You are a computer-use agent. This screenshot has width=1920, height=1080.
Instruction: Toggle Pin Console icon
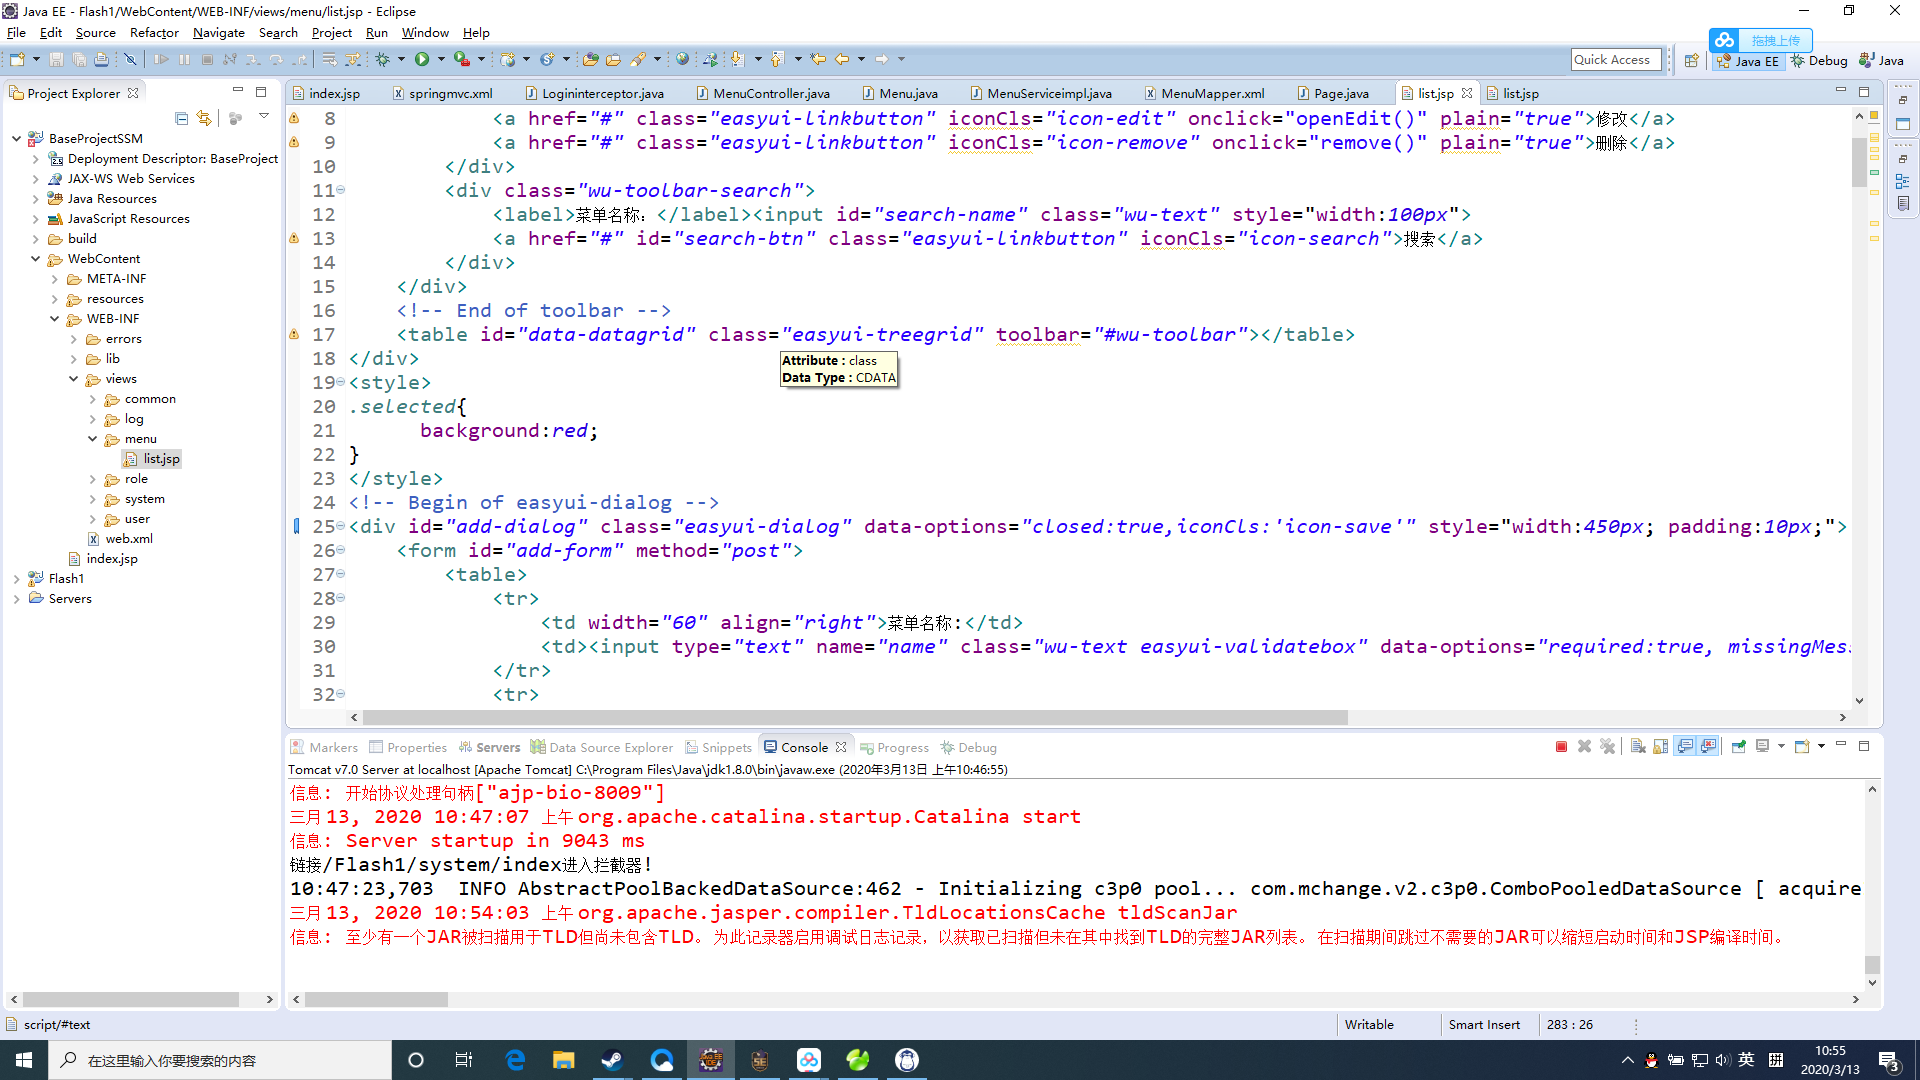click(x=1738, y=747)
